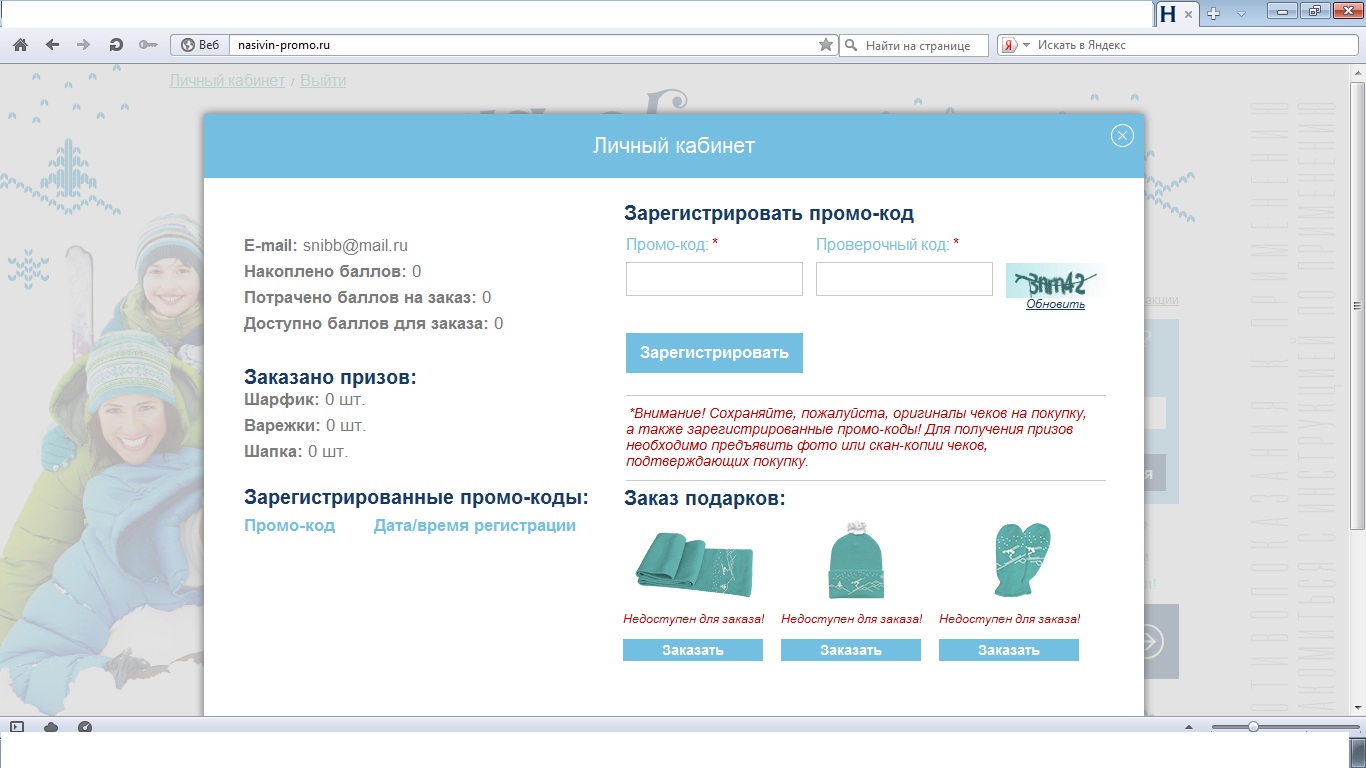Screen dimensions: 1366x768
Task: Open the closed tabs dropdown arrow
Action: pyautogui.click(x=1241, y=14)
